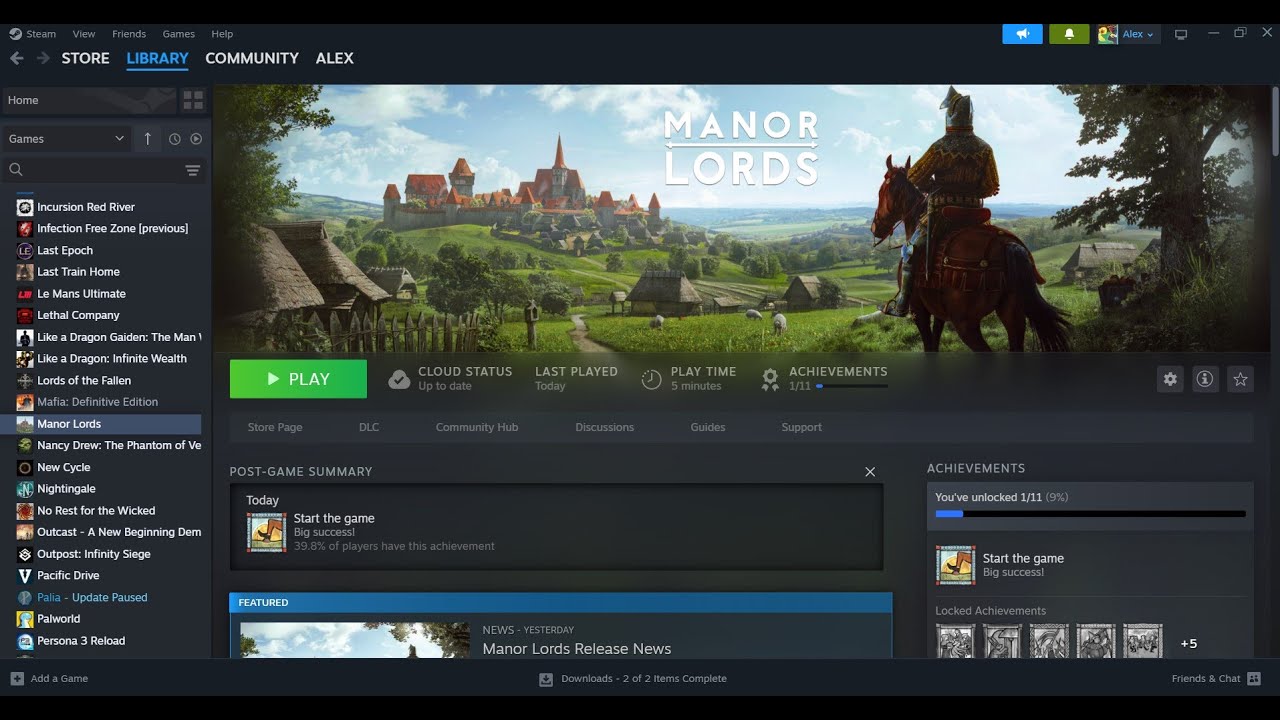
Task: Open the View menu
Action: [84, 34]
